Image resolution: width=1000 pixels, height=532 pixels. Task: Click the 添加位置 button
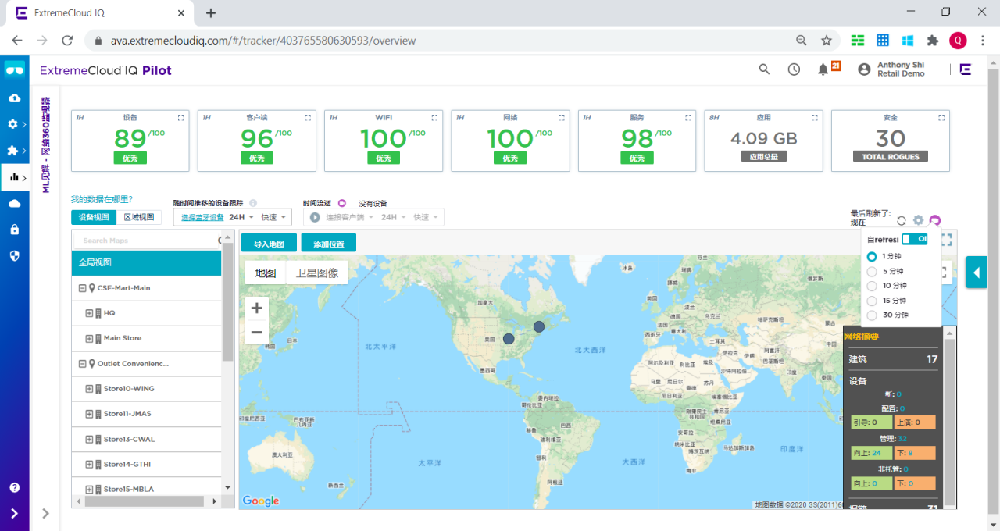(x=328, y=244)
